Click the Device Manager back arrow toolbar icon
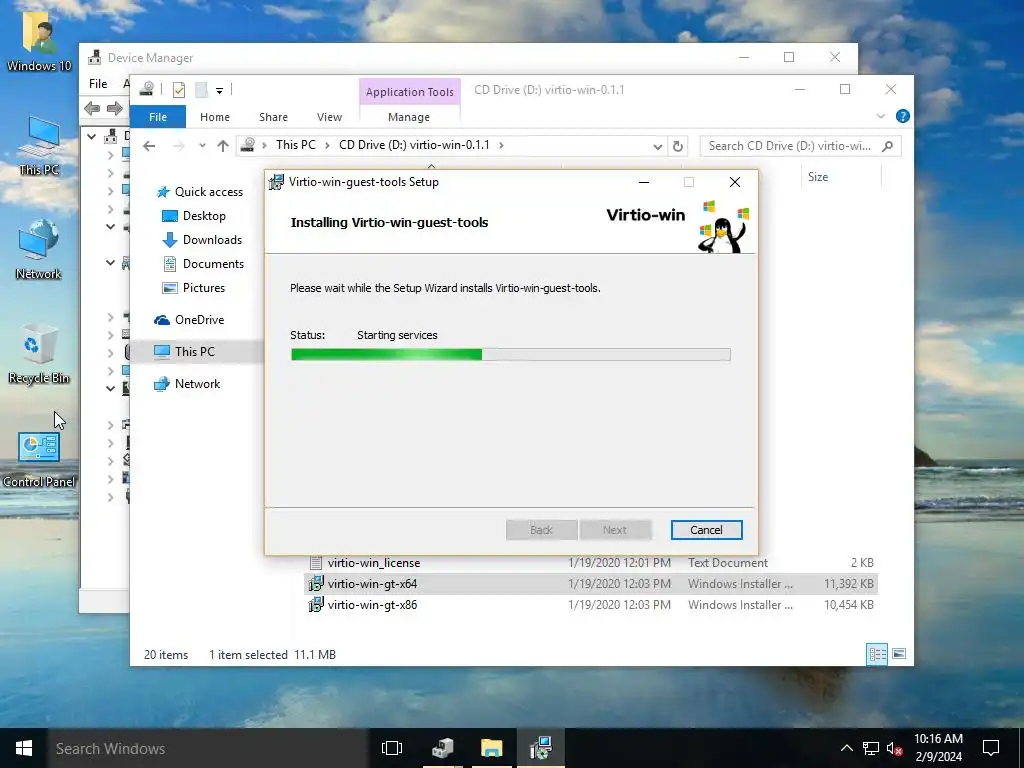 point(92,108)
